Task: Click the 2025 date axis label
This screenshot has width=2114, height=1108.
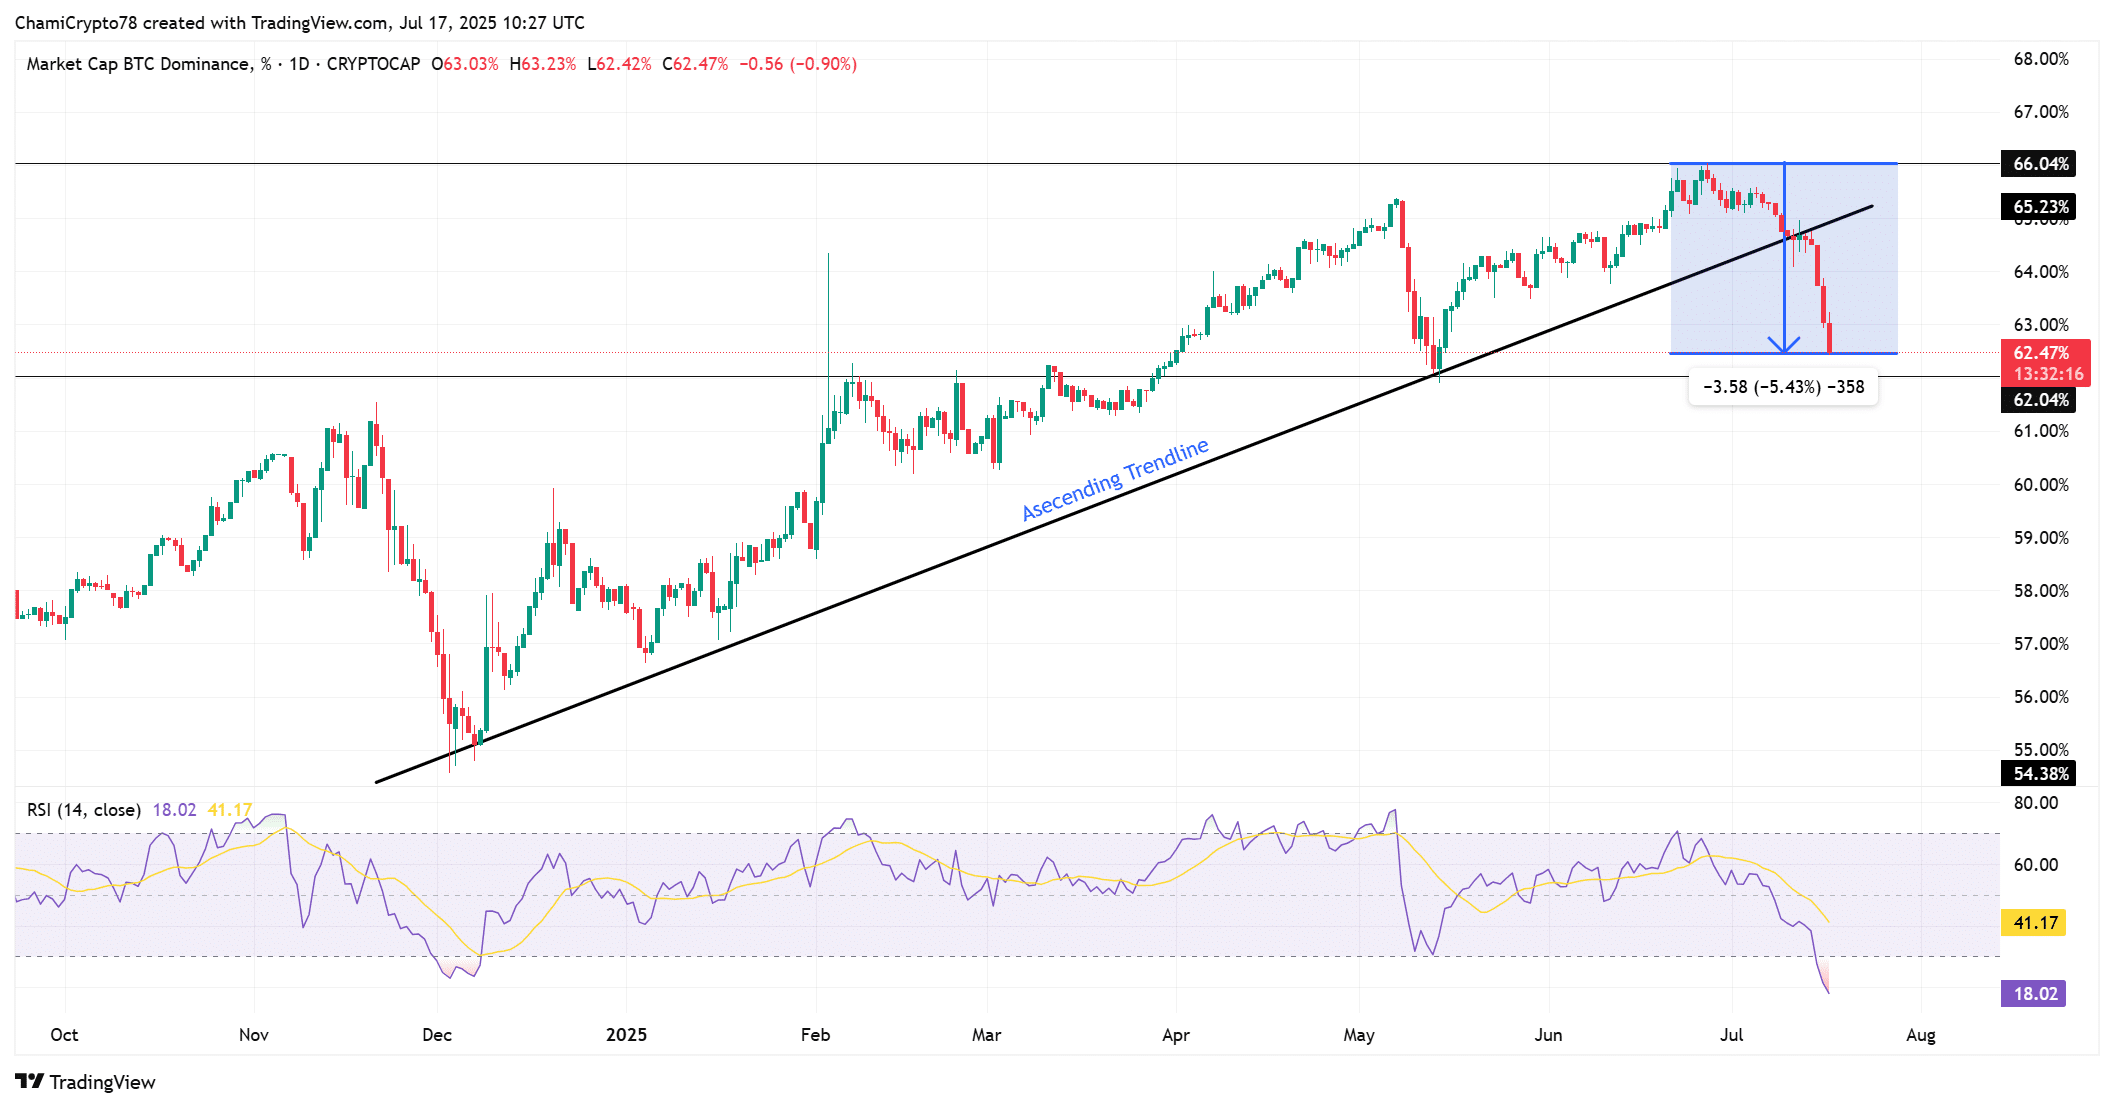Action: [626, 1035]
